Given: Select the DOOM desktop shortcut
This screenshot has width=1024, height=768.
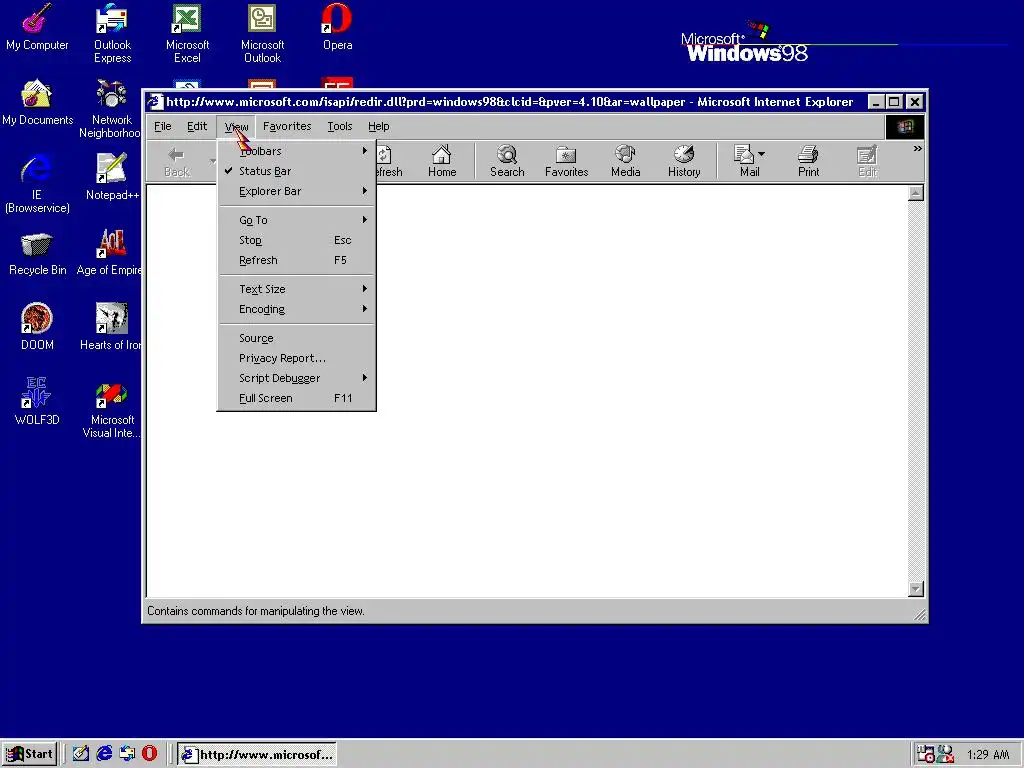Looking at the screenshot, I should pos(37,327).
